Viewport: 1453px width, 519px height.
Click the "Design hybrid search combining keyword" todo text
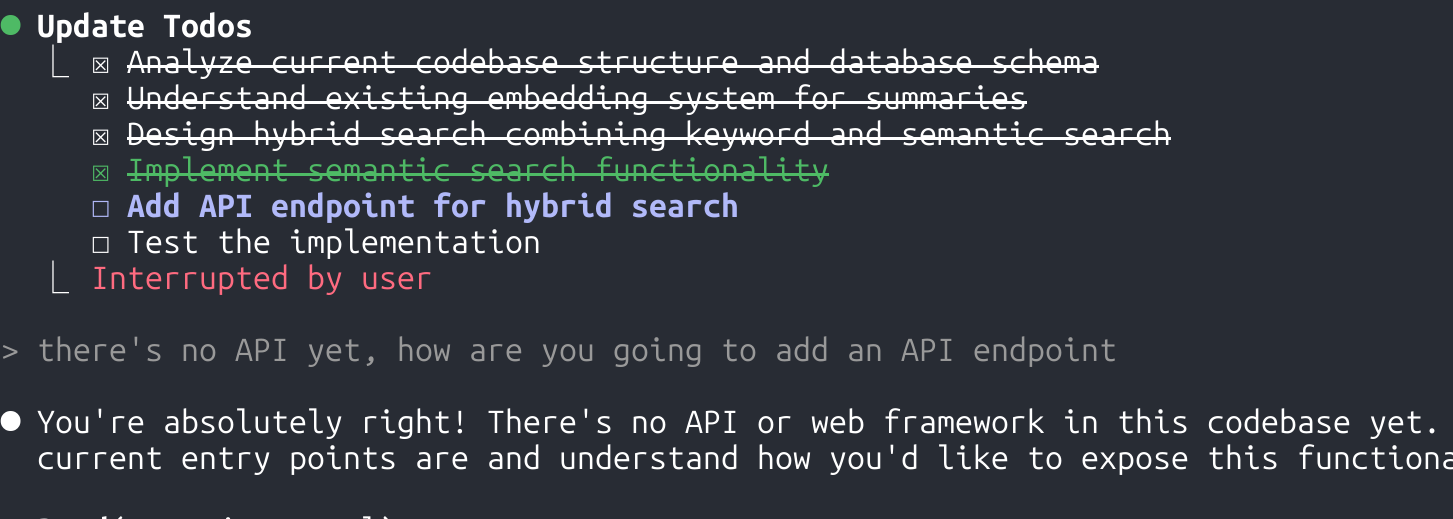point(648,135)
